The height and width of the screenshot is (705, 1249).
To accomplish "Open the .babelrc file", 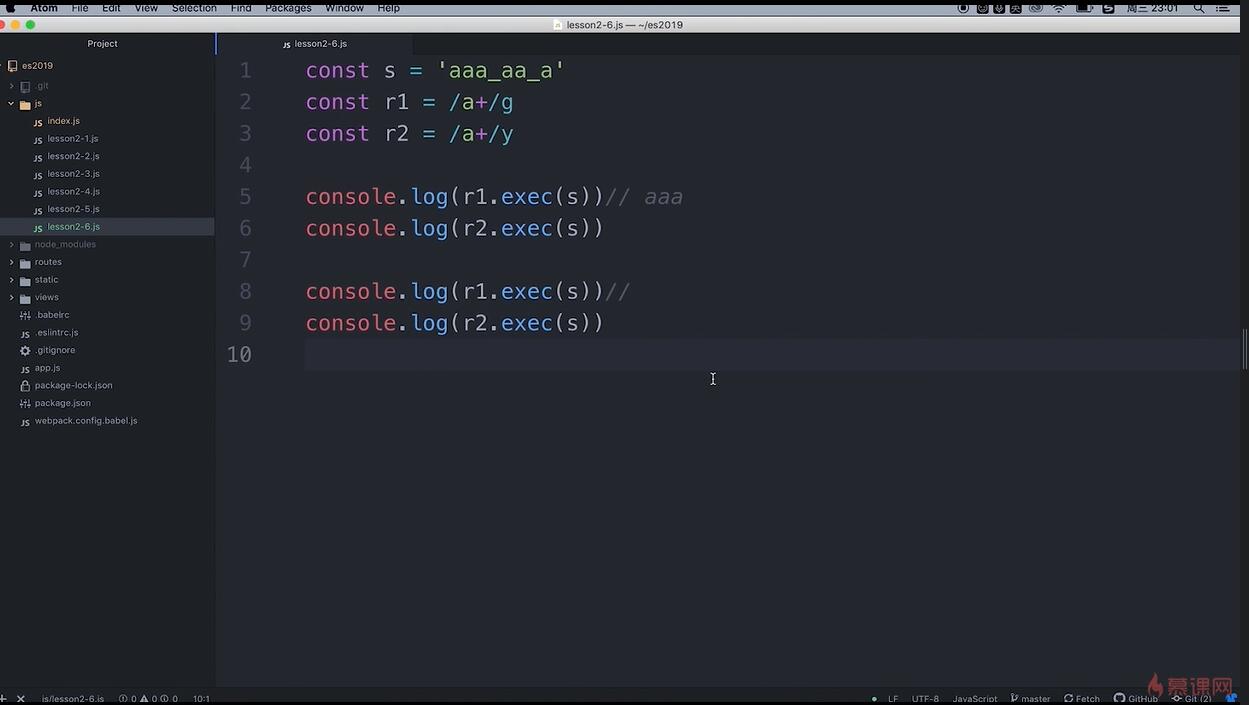I will tap(52, 315).
